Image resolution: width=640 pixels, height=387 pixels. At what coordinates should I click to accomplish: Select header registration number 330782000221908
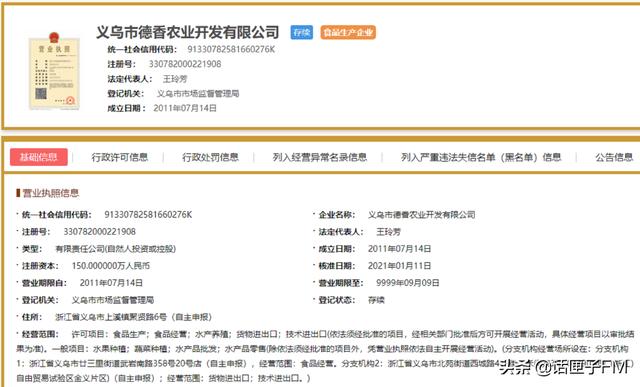click(x=185, y=64)
